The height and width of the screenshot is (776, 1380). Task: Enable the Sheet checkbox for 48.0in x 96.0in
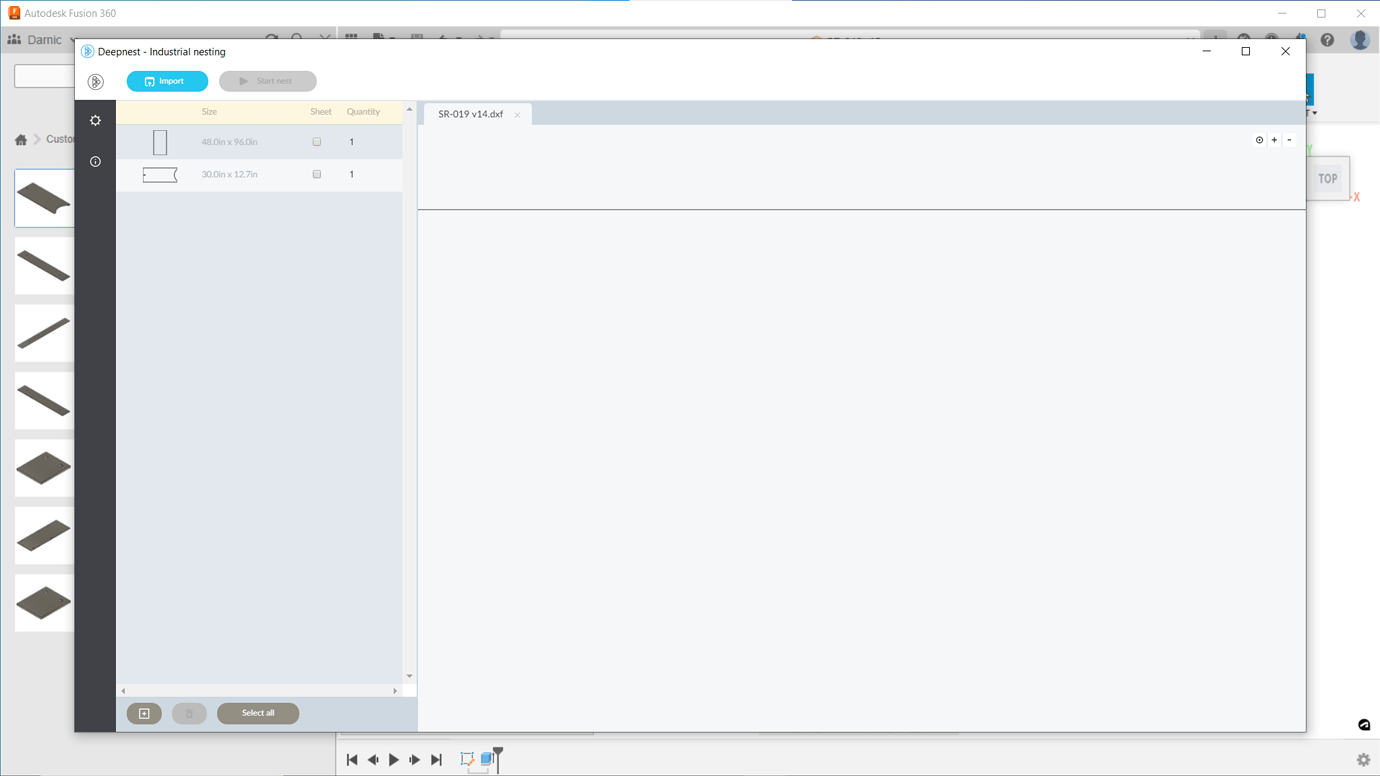pyautogui.click(x=317, y=141)
